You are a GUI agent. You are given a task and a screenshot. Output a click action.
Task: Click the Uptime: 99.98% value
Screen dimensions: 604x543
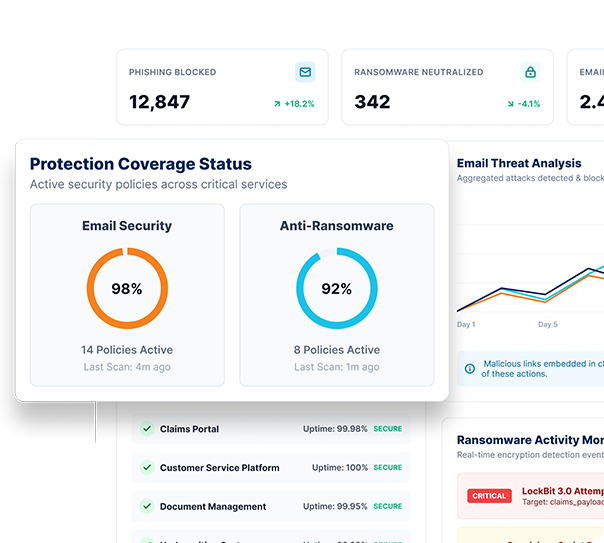(335, 429)
